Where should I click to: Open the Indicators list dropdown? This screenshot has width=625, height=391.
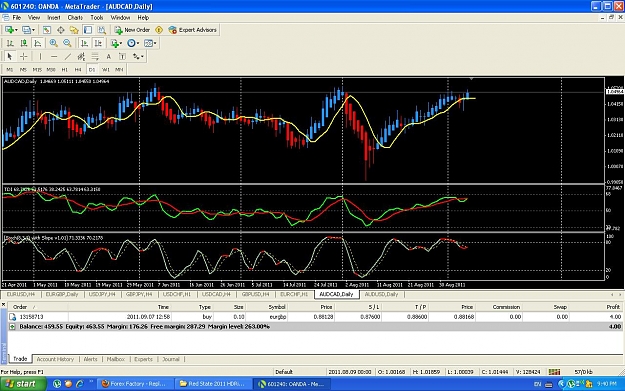(x=116, y=43)
